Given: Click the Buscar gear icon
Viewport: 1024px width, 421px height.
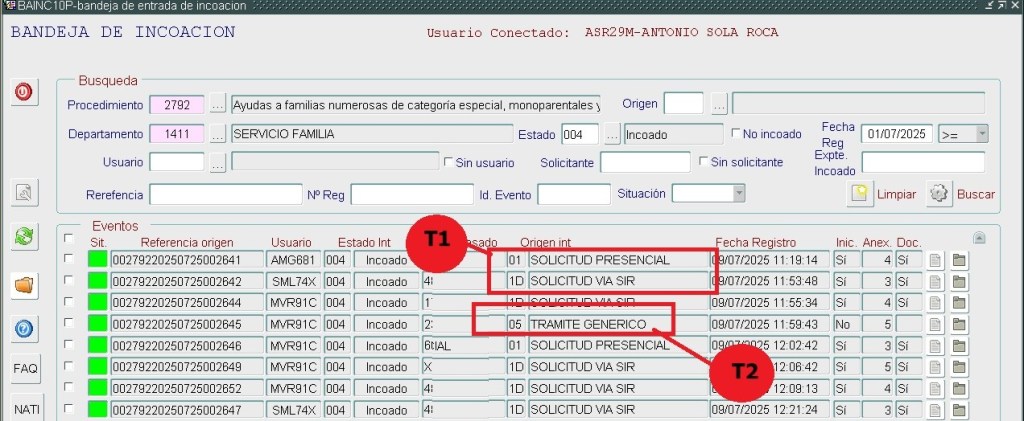Looking at the screenshot, I should (x=937, y=194).
